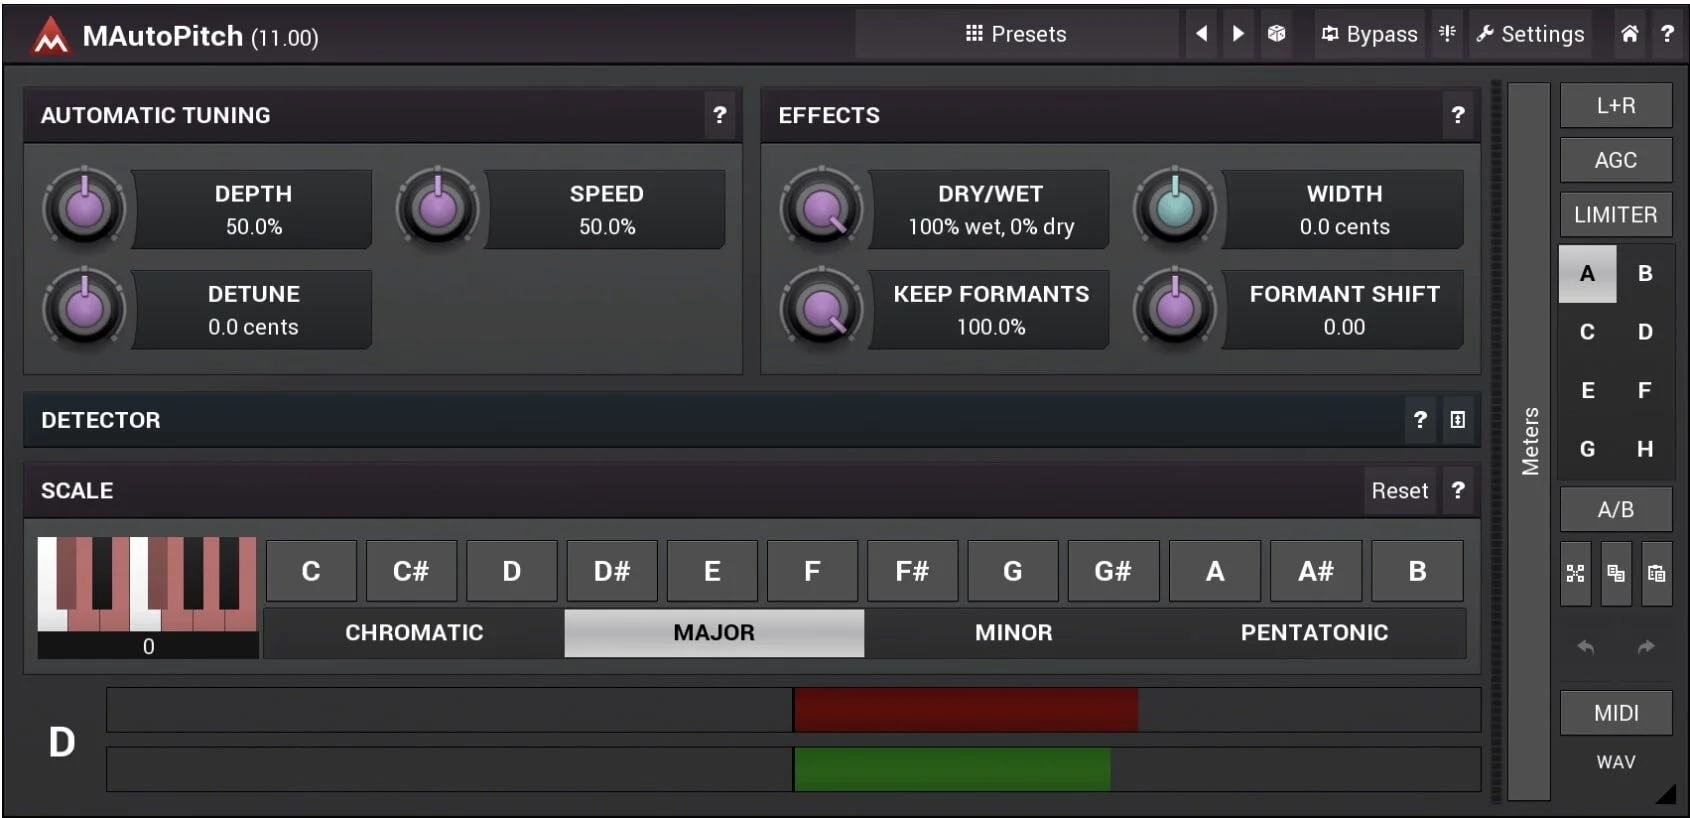Select the MAJOR scale tab
1690x818 pixels.
coord(714,633)
